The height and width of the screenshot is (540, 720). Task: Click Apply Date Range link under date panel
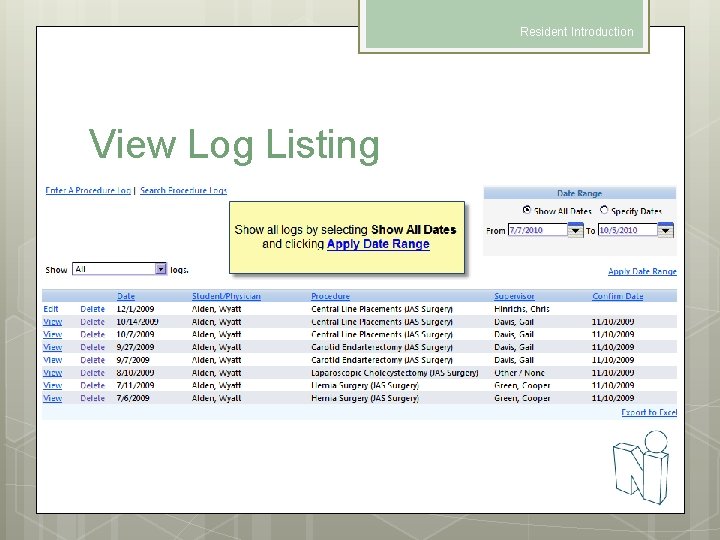[642, 271]
